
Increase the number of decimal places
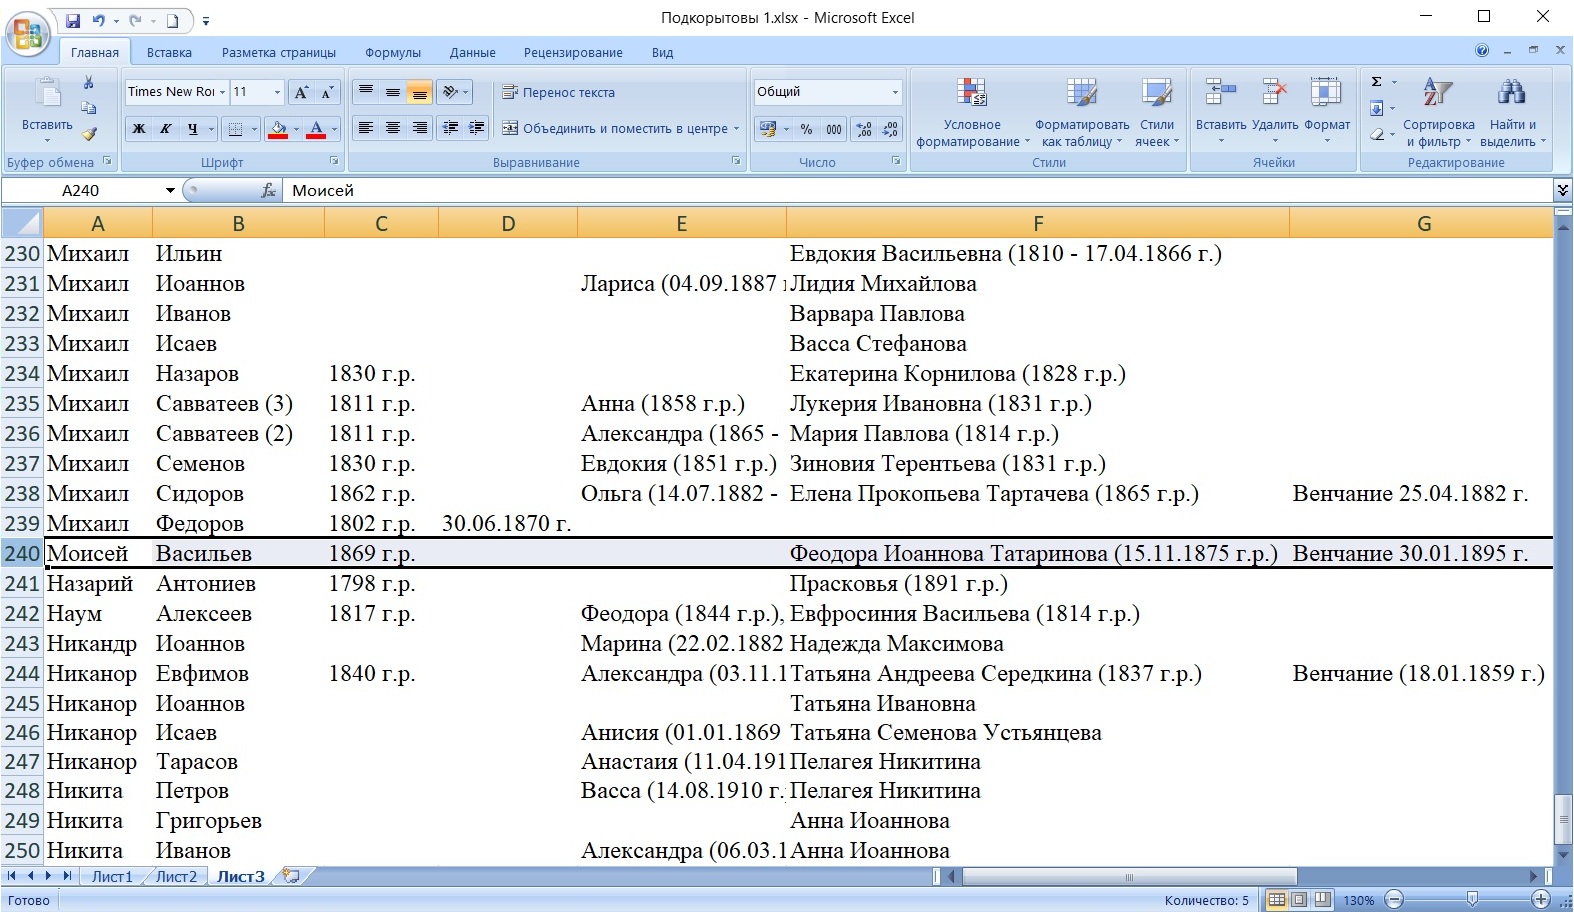point(864,129)
